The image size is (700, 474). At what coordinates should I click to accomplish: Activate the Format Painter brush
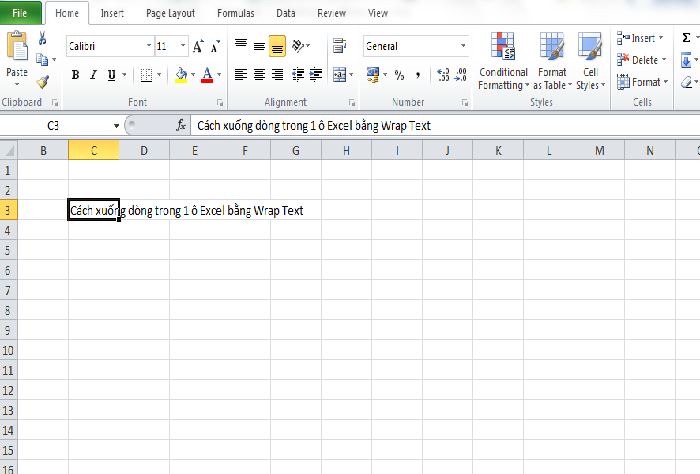[x=43, y=82]
